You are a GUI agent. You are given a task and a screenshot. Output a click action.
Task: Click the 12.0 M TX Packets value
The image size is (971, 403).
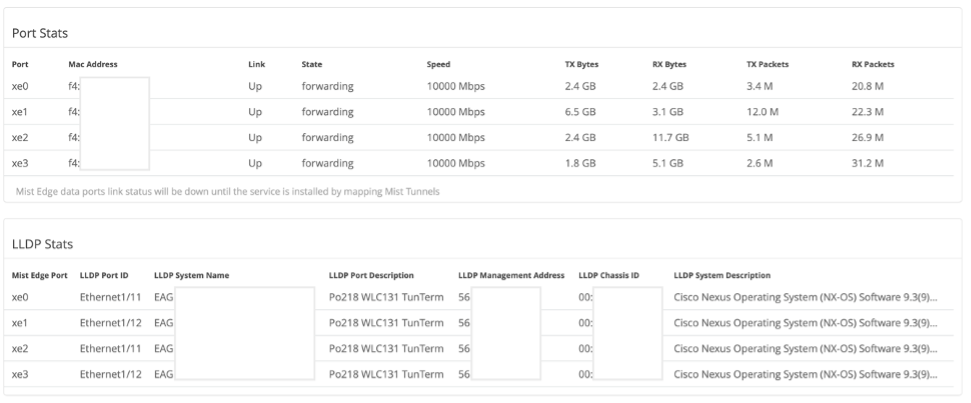(x=763, y=112)
